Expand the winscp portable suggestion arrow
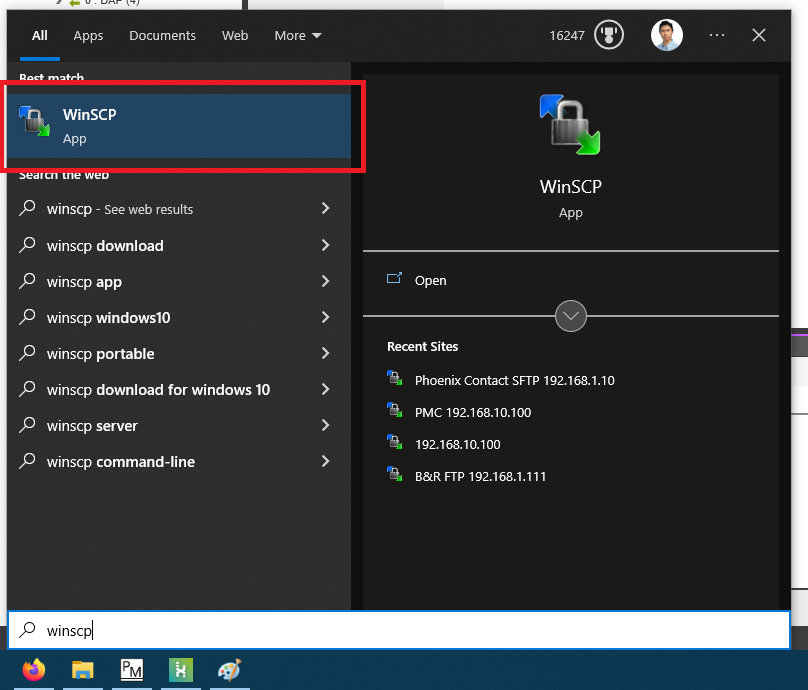Image resolution: width=808 pixels, height=690 pixels. point(325,354)
